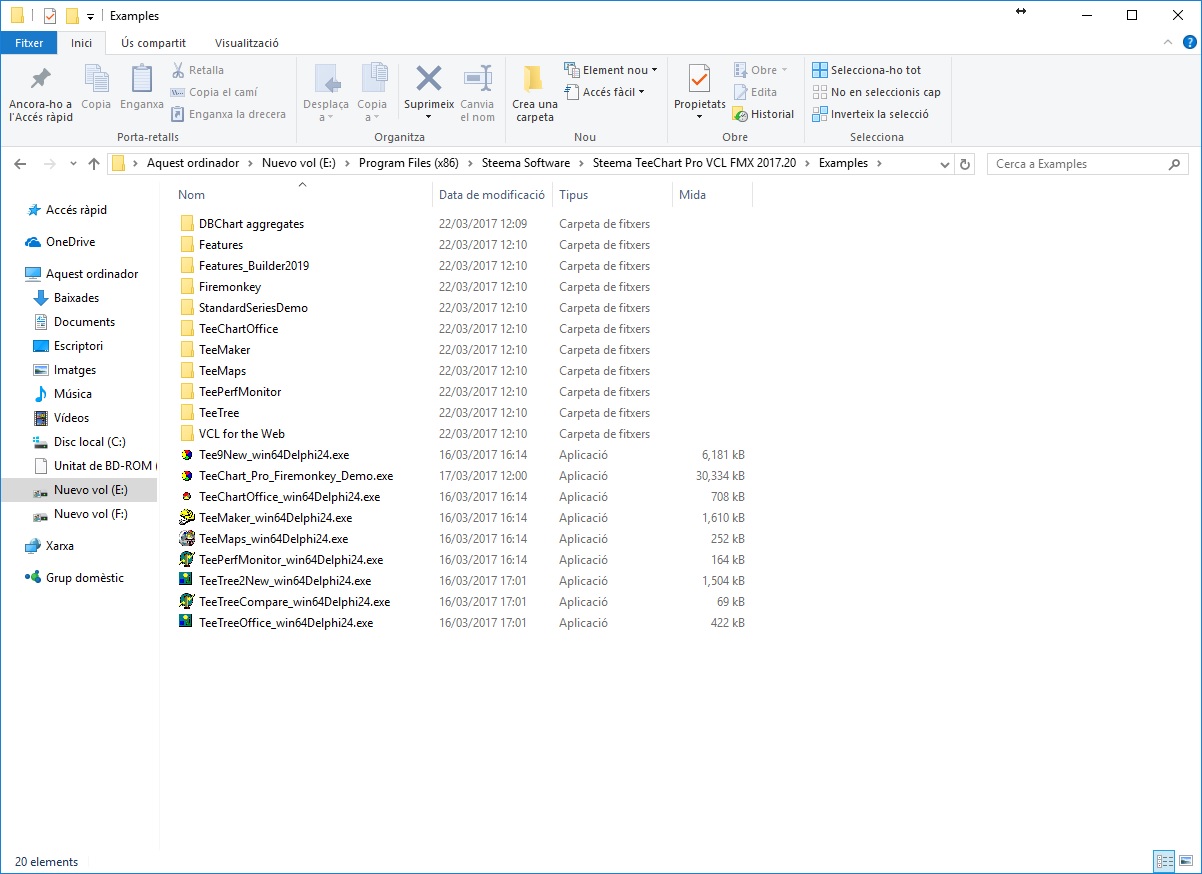Select TeeTreeCompare_win64Delphi24.exe file

coord(294,602)
